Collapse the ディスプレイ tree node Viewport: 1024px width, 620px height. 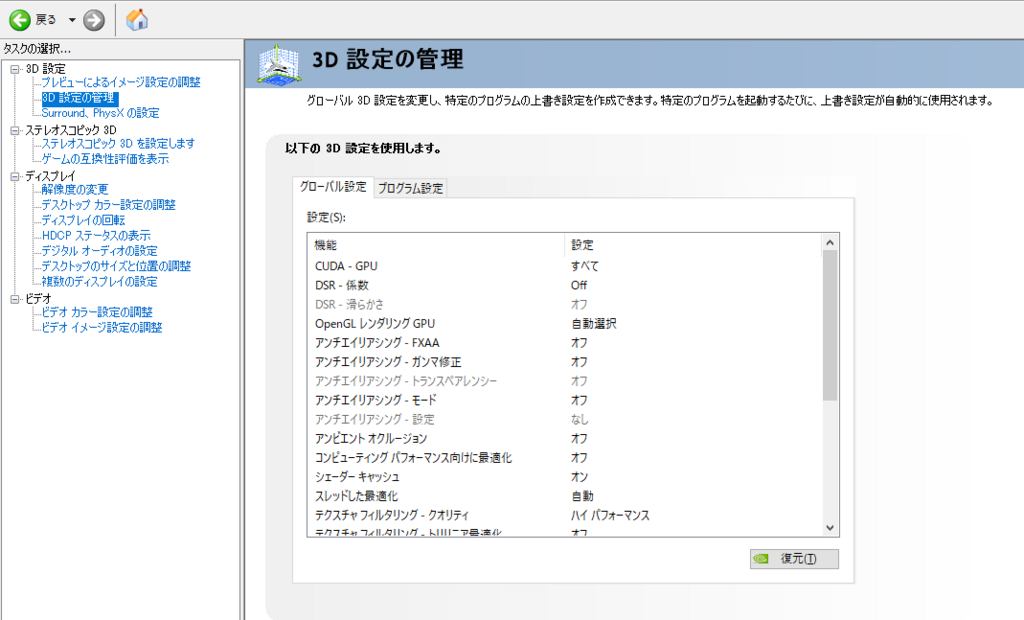click(x=14, y=176)
